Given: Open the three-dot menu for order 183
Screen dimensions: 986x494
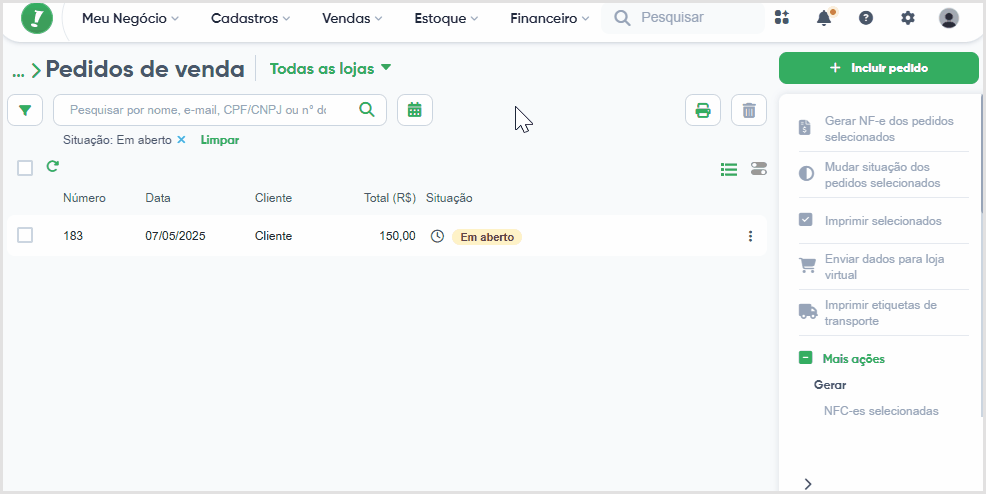Looking at the screenshot, I should [x=750, y=236].
